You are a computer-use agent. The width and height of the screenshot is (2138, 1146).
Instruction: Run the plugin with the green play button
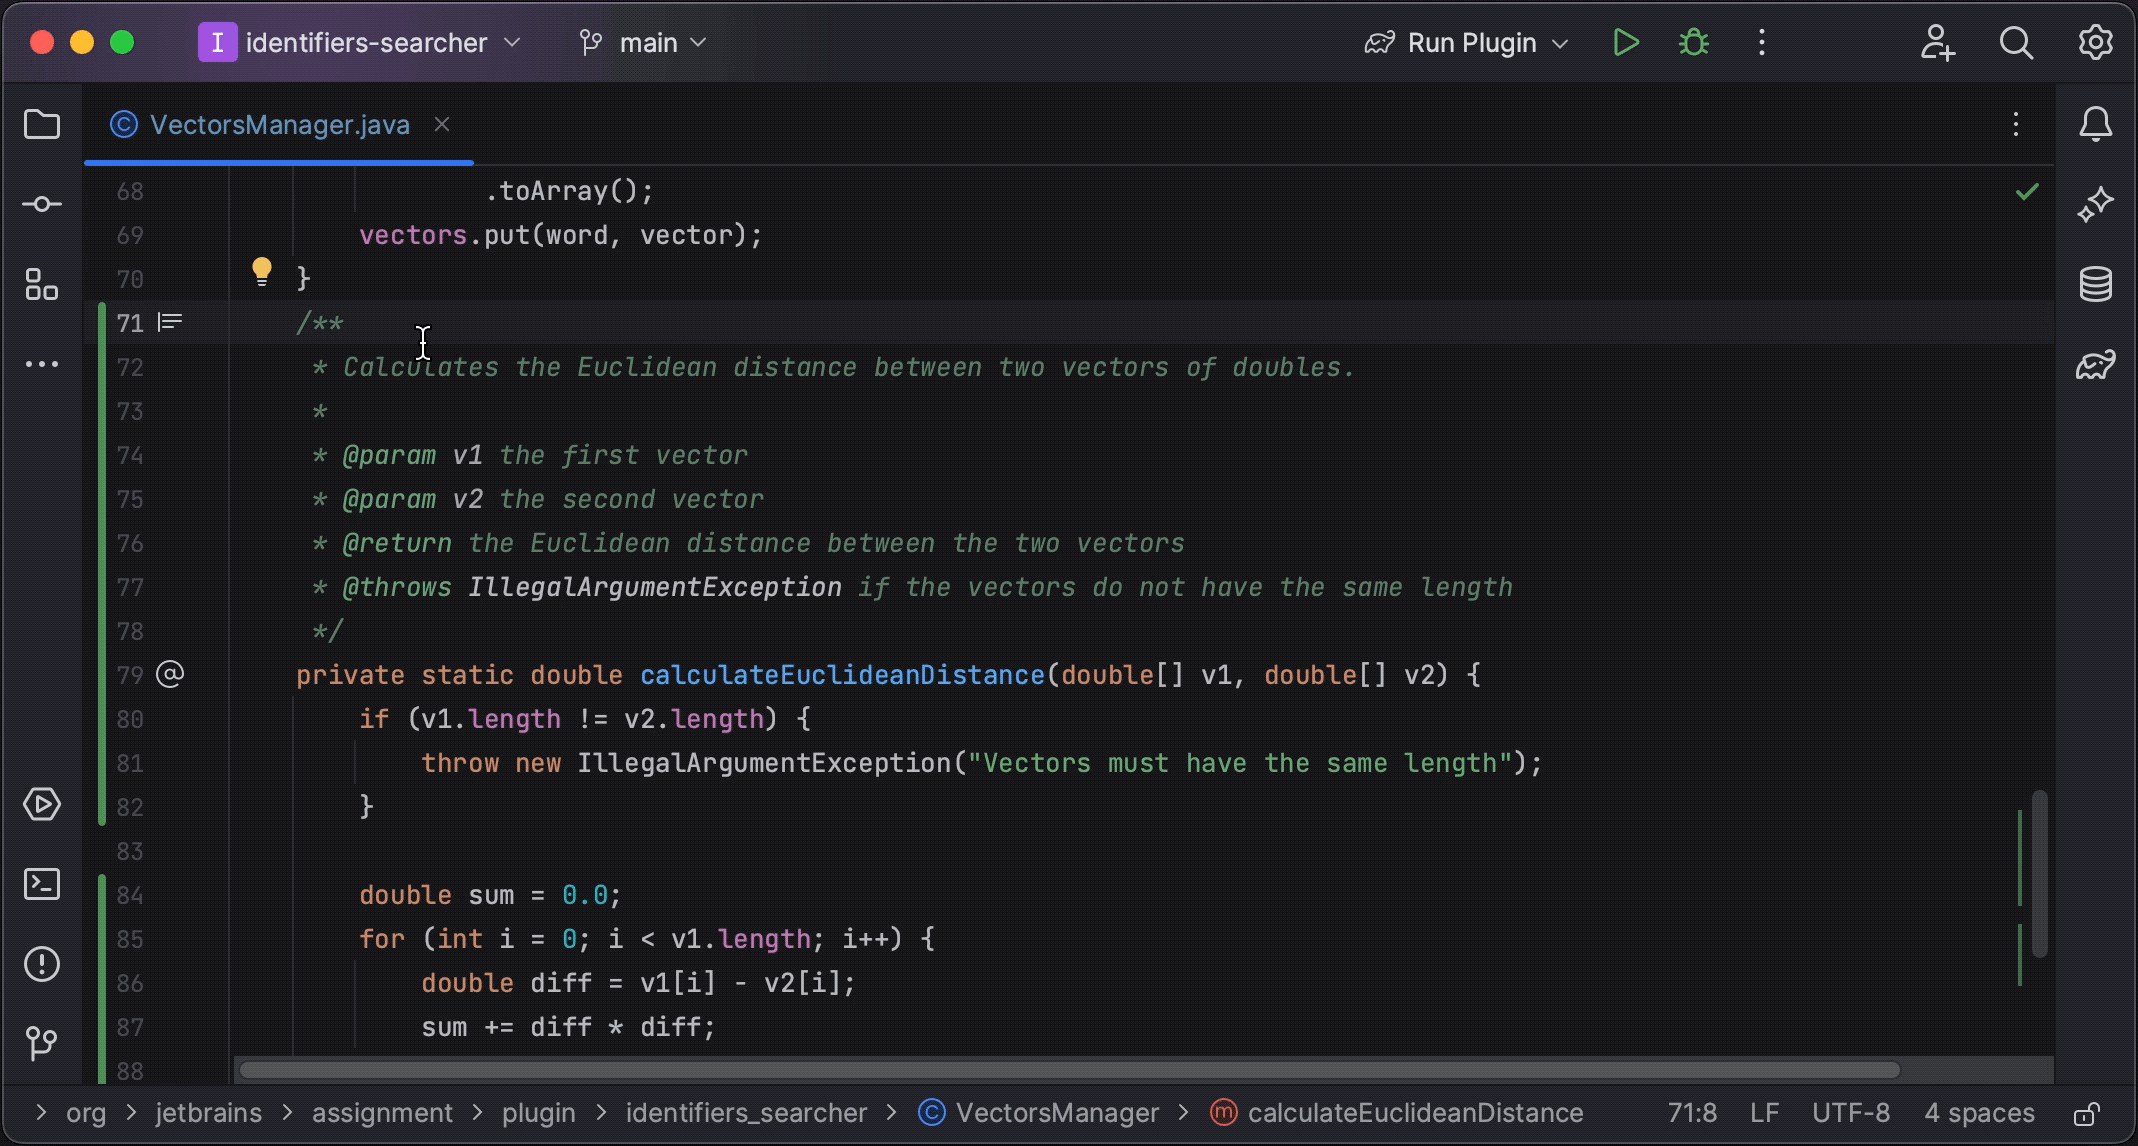[1625, 42]
